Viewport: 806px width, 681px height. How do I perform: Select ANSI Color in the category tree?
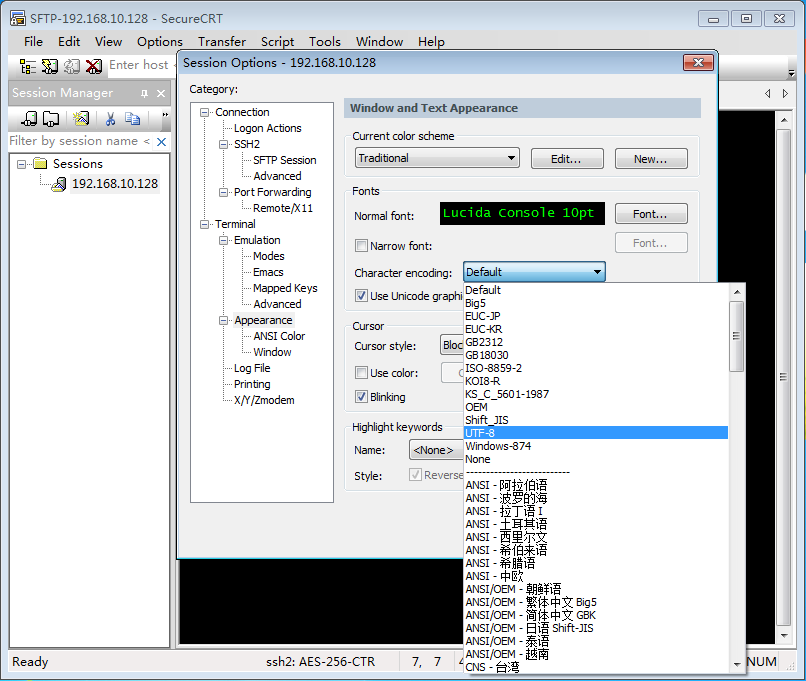click(x=279, y=336)
